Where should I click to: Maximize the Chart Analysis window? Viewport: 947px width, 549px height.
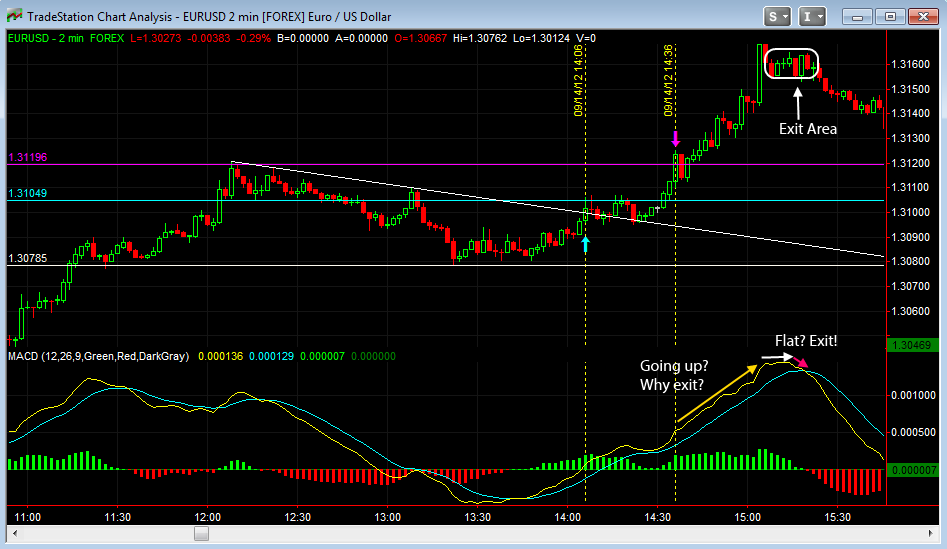point(890,16)
